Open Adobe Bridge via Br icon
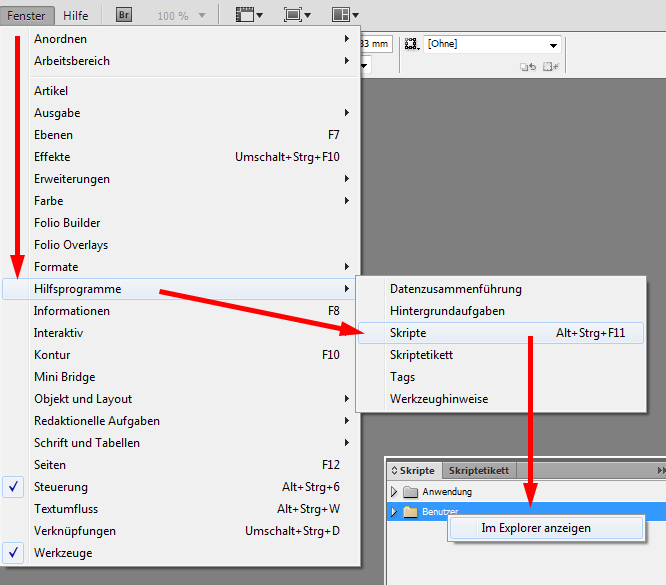This screenshot has width=666, height=585. pos(124,15)
